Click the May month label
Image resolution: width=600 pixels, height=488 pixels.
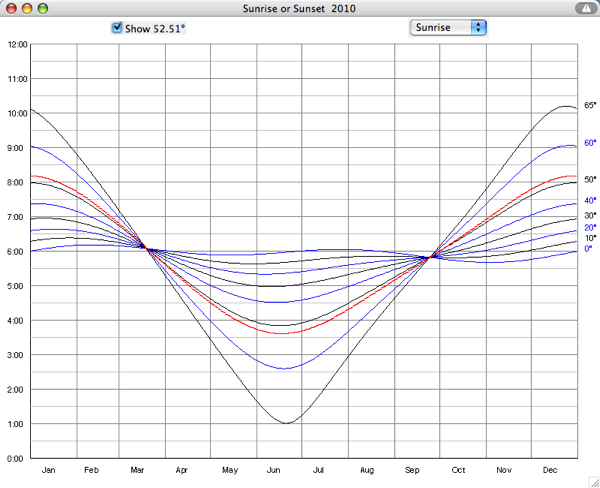click(230, 470)
